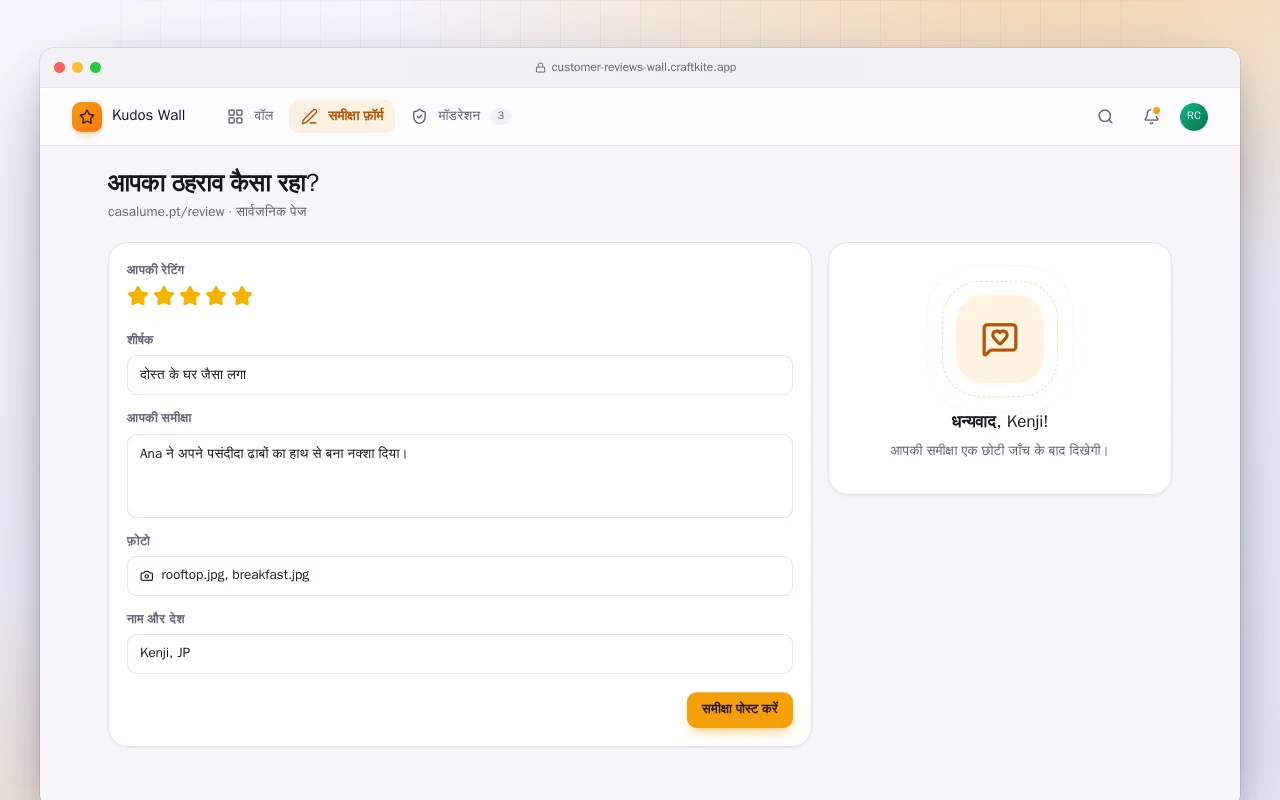
Task: Set rating to one star
Action: [x=138, y=296]
